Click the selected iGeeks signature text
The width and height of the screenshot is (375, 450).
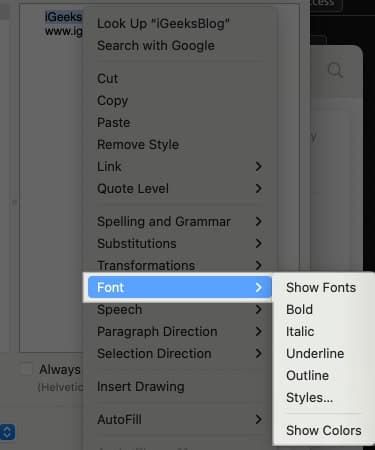point(63,17)
